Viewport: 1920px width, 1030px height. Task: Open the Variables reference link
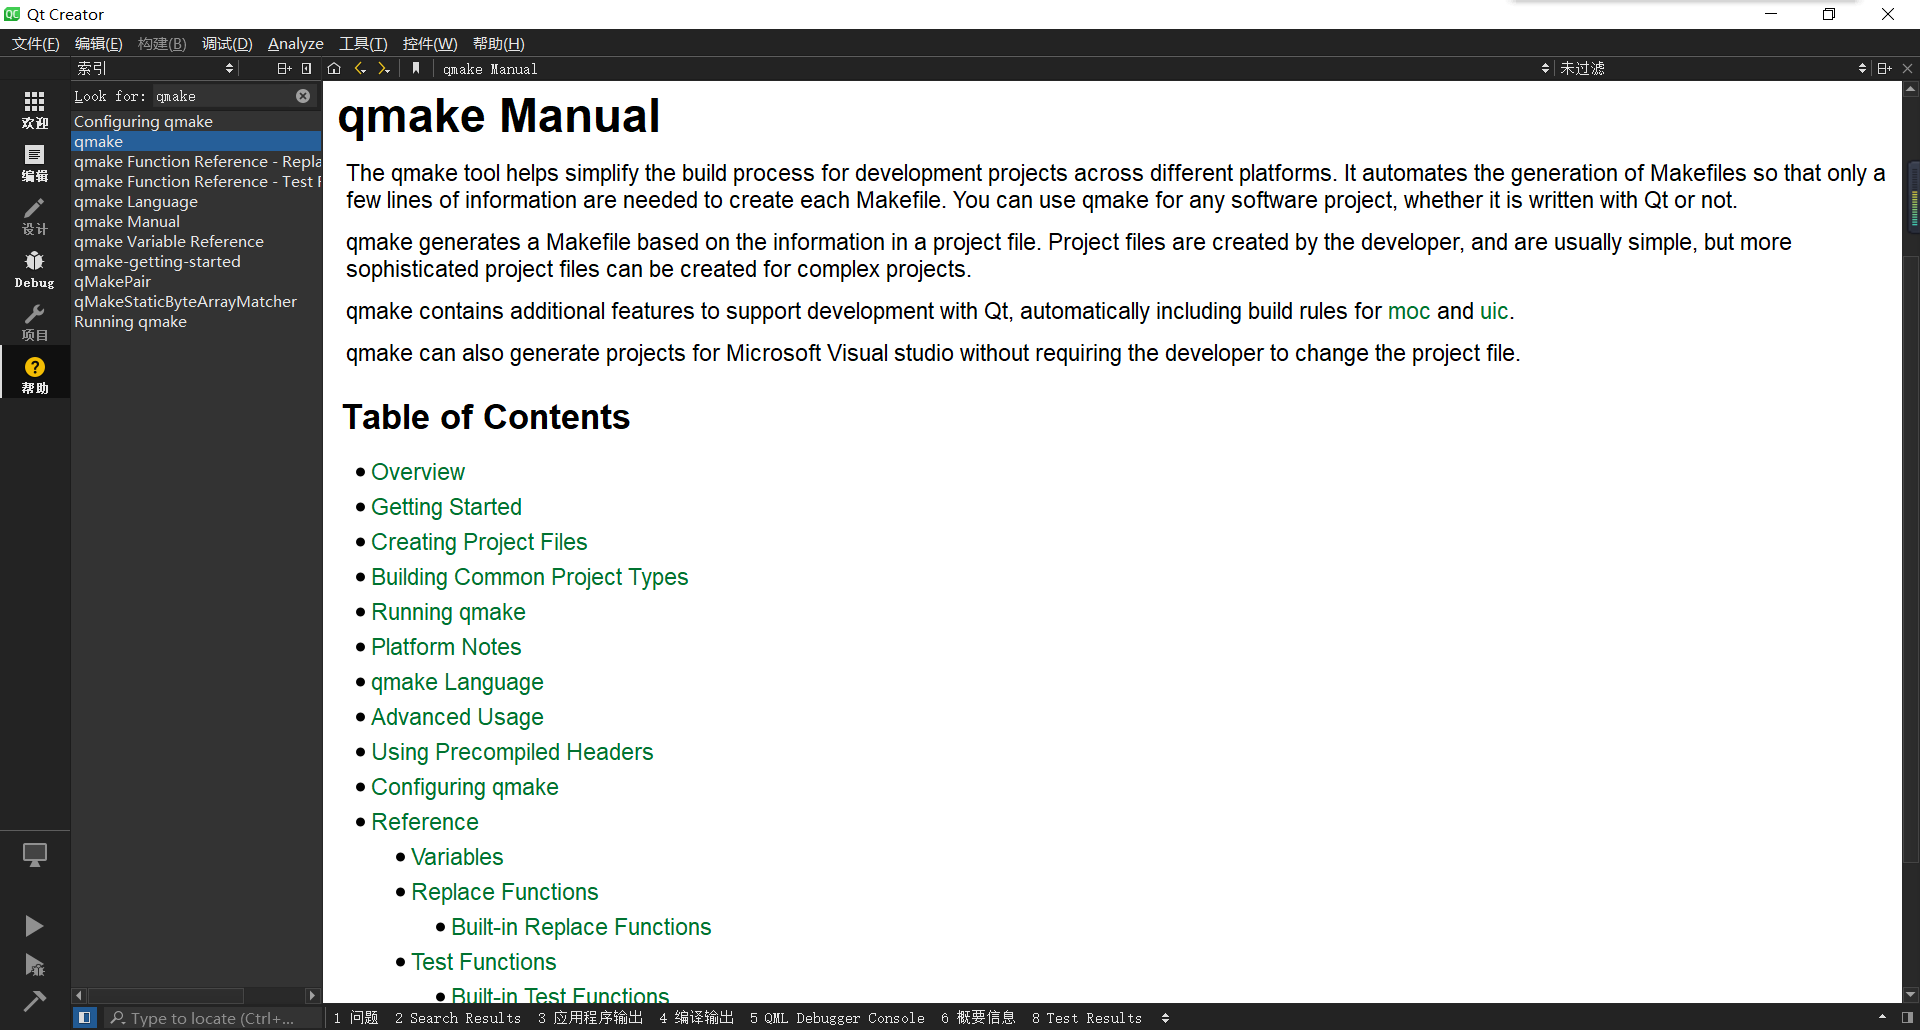(457, 857)
